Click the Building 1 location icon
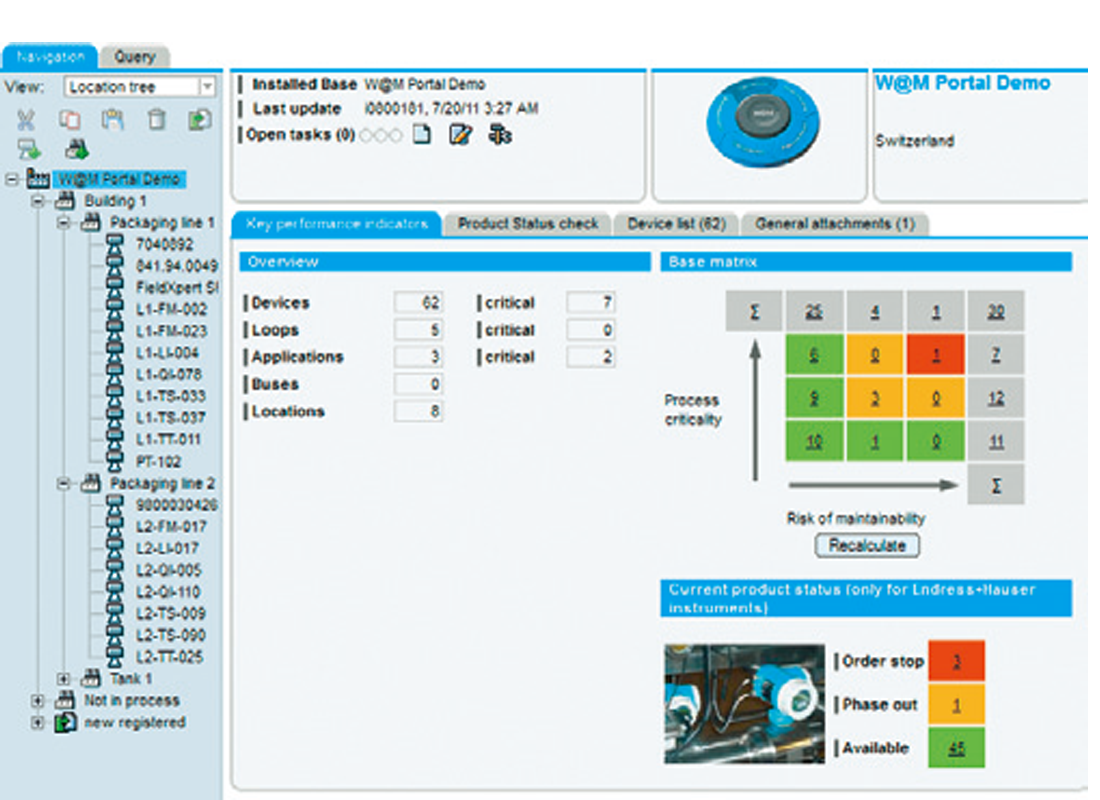 (x=65, y=201)
